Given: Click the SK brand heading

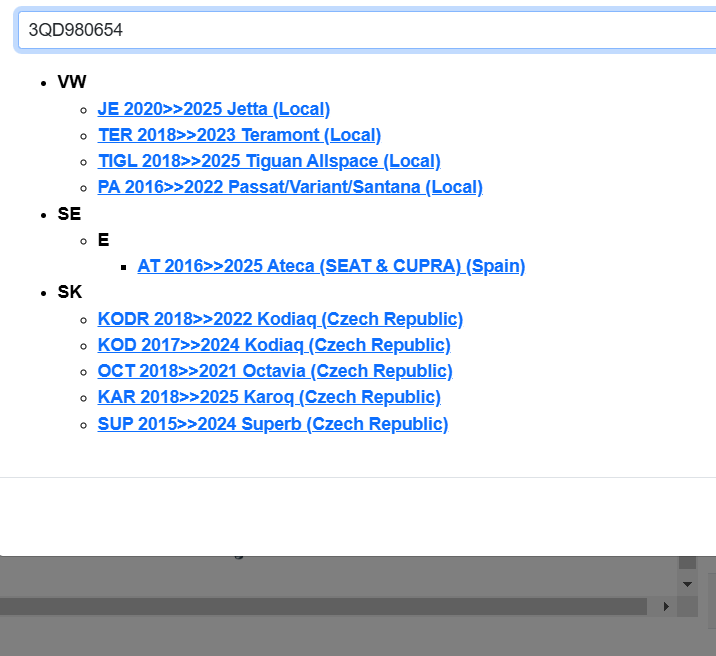Looking at the screenshot, I should 70,292.
